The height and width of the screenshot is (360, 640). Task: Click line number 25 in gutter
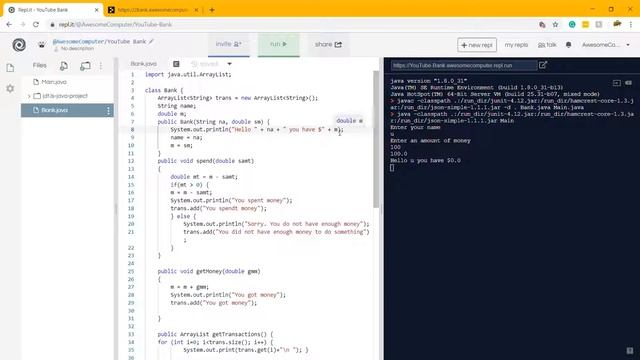(131, 271)
